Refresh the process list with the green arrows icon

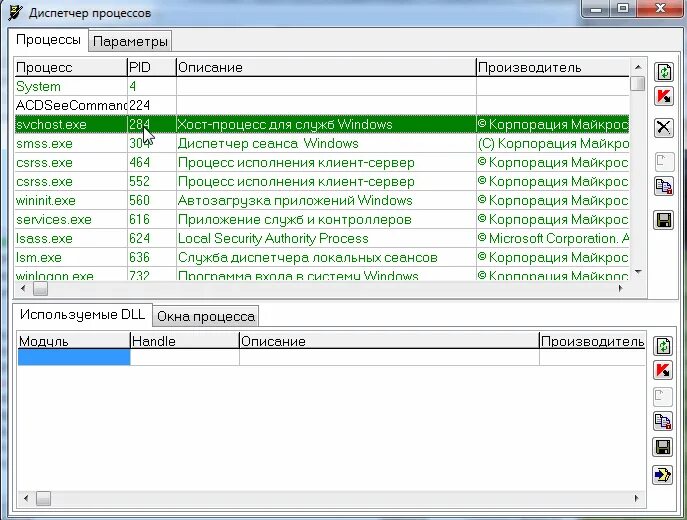(664, 72)
